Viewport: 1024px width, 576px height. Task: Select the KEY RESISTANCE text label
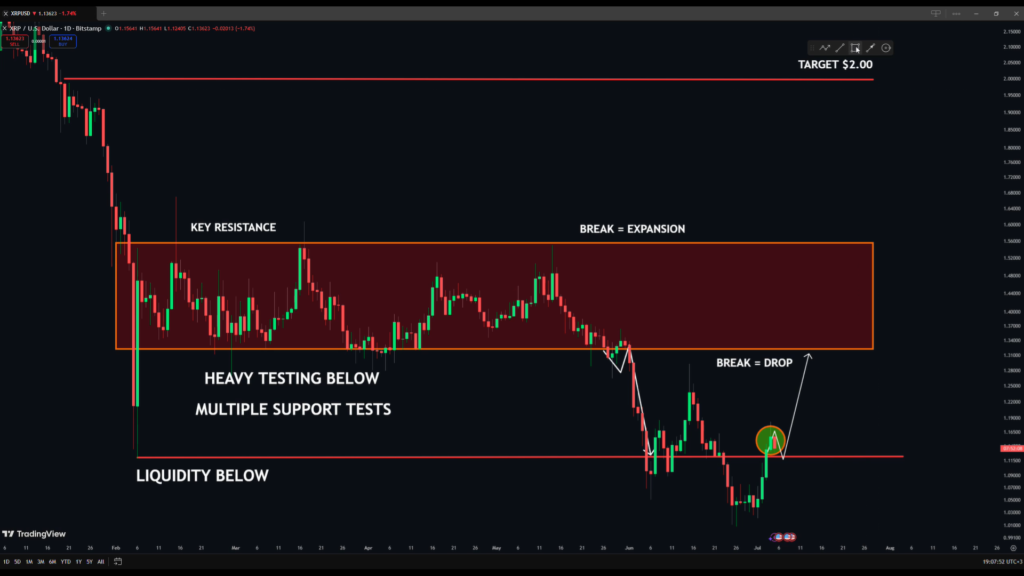click(233, 227)
